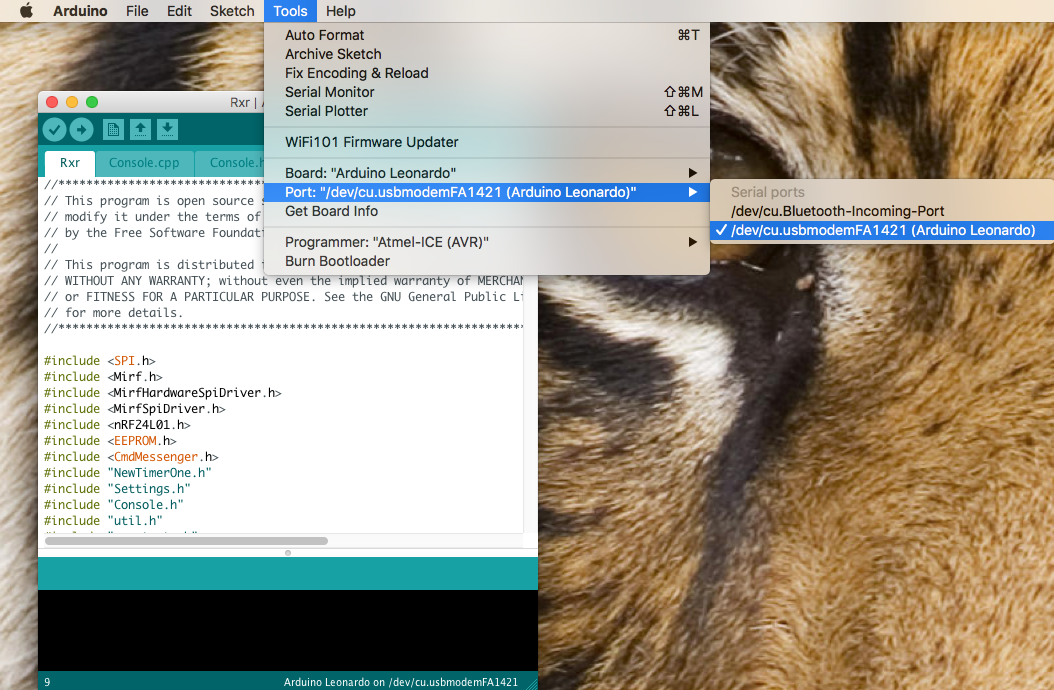The height and width of the screenshot is (690, 1054).
Task: Open the Serial Monitor
Action: 487,91
